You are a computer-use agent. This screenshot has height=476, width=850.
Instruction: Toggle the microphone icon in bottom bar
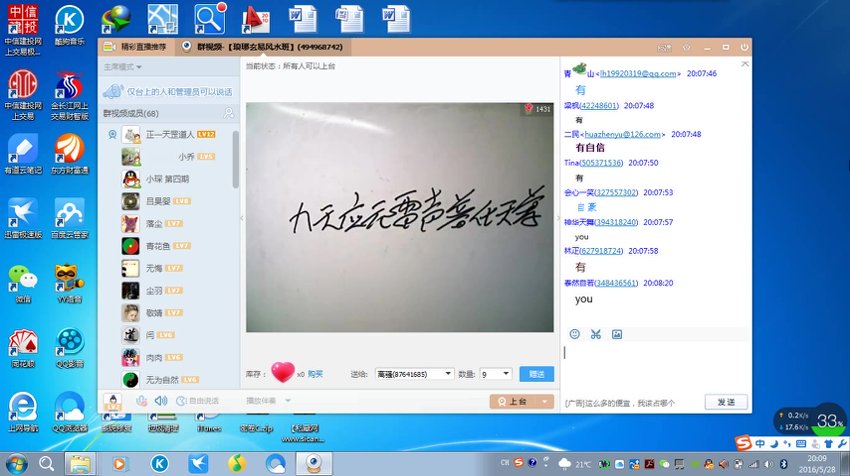pyautogui.click(x=141, y=401)
